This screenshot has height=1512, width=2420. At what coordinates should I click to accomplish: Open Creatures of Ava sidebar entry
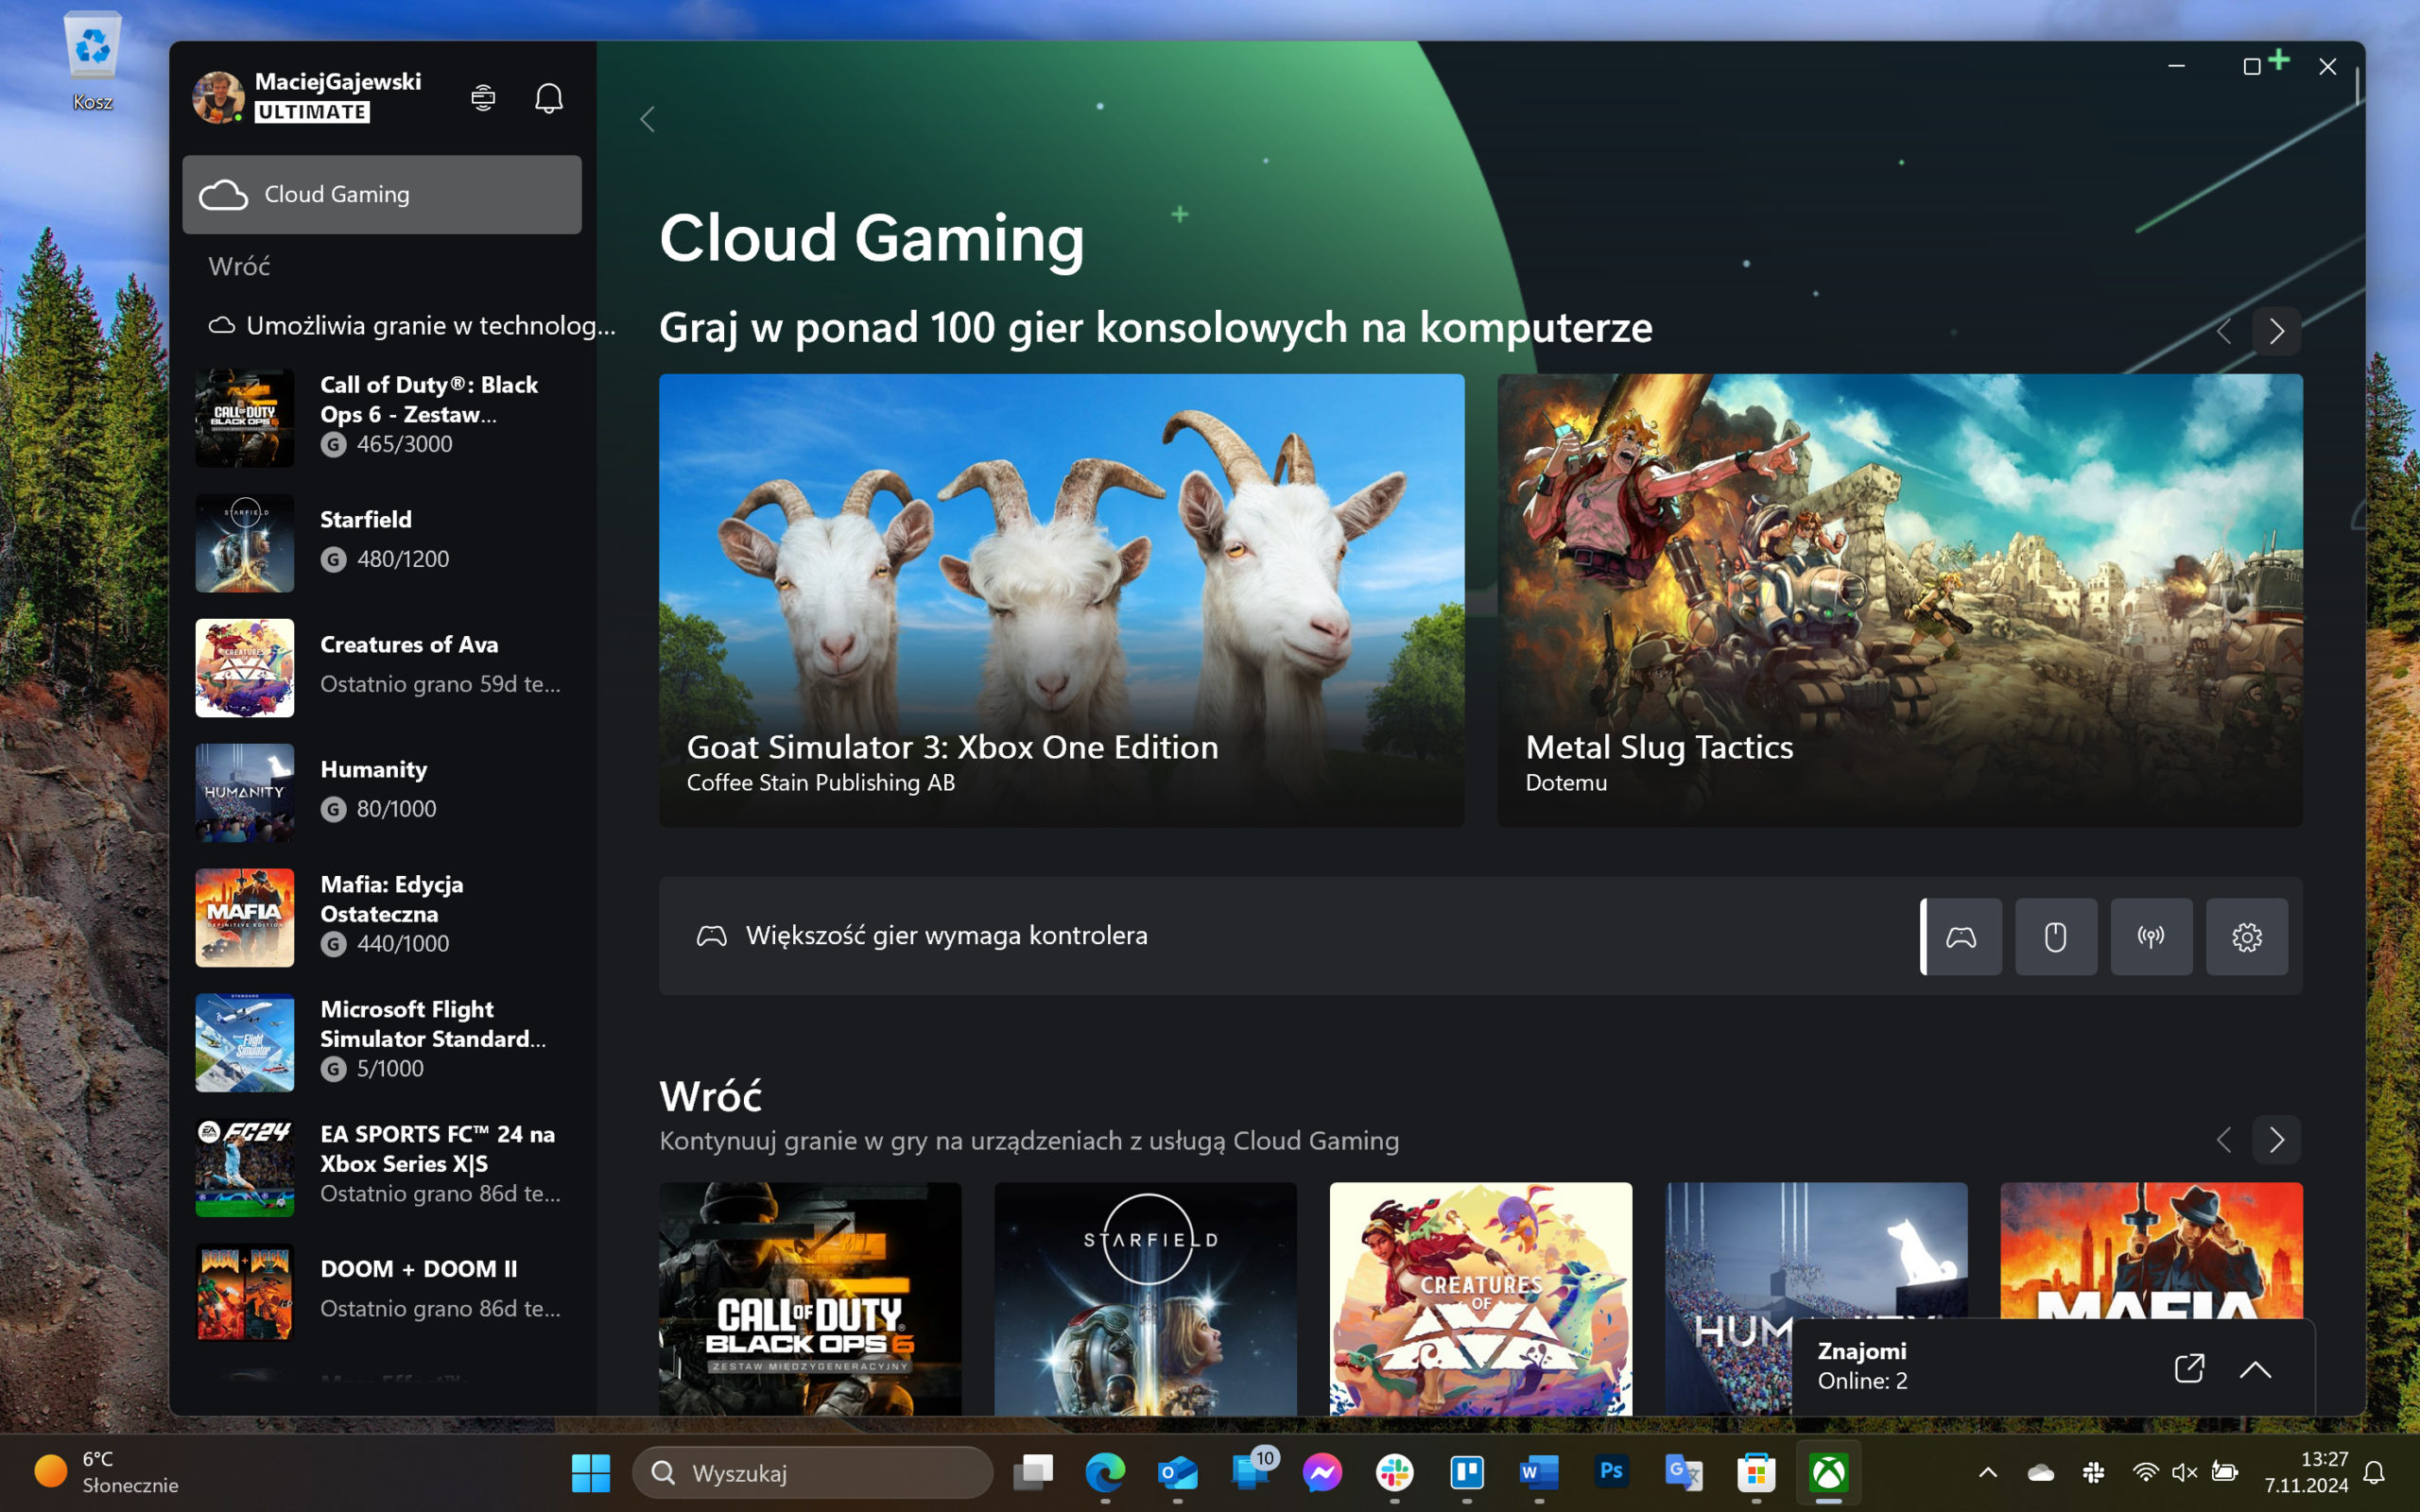pyautogui.click(x=382, y=666)
